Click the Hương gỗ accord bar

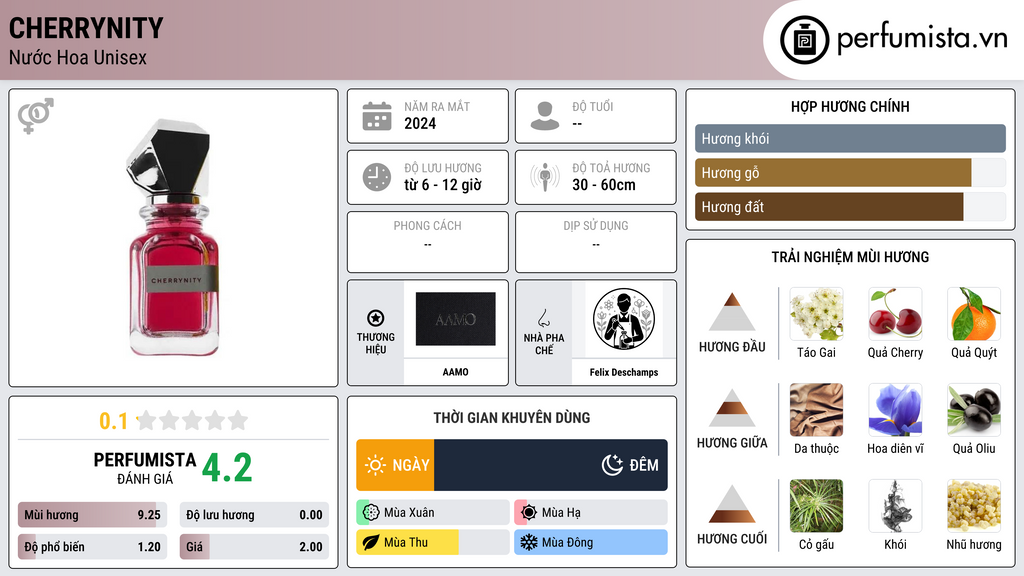coord(850,172)
